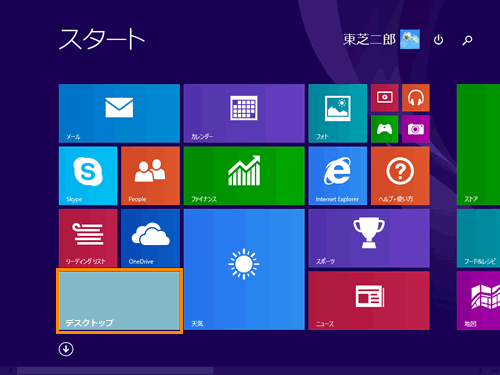Open user account menu 東芝二郎
500x375 pixels.
point(381,39)
